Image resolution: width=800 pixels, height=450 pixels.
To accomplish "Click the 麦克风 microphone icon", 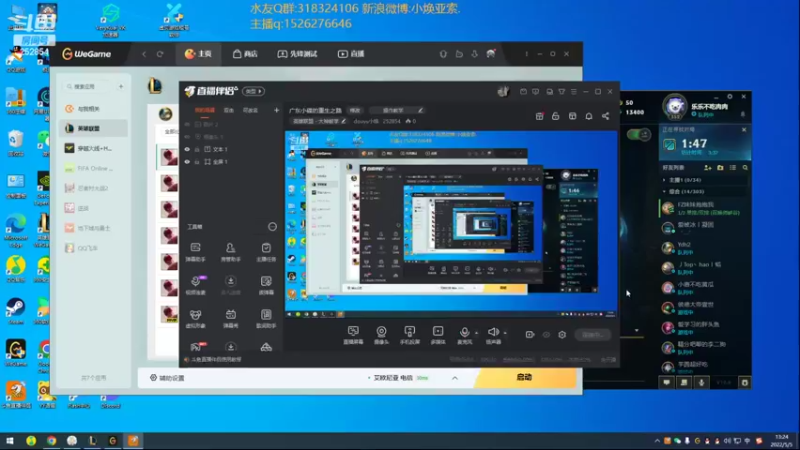I will [464, 335].
